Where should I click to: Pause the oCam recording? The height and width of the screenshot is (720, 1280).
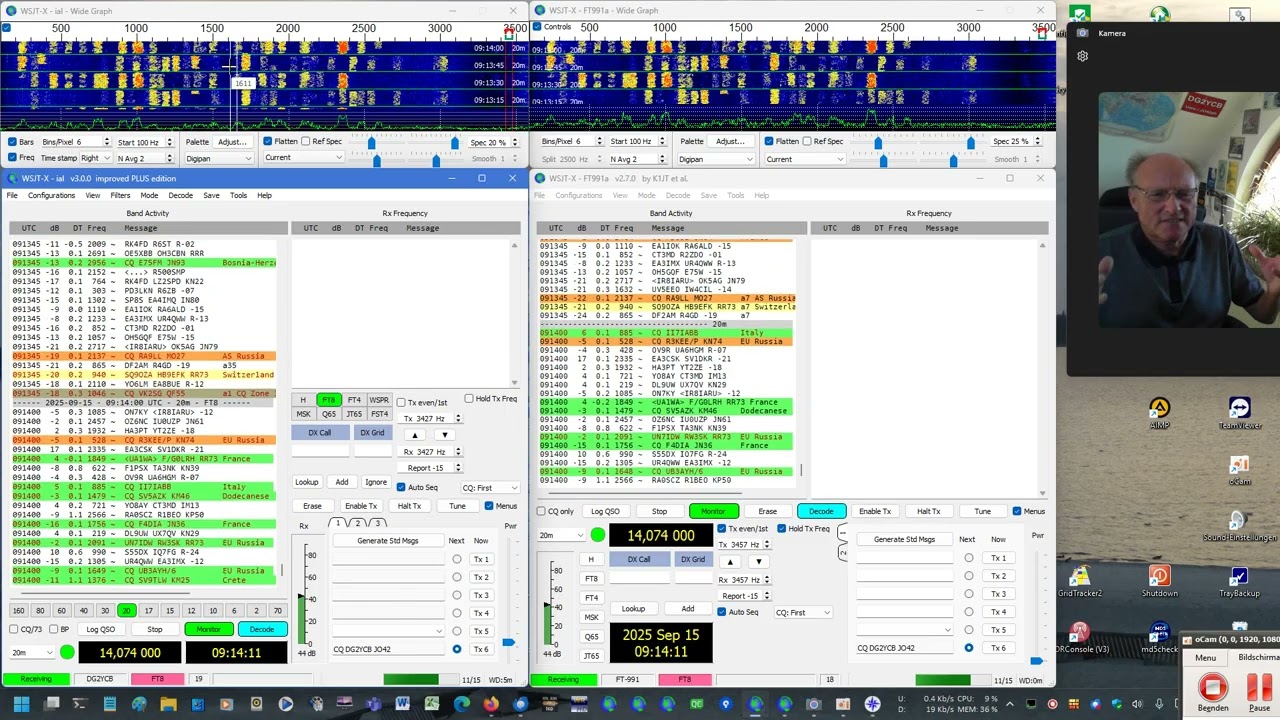tap(1259, 692)
